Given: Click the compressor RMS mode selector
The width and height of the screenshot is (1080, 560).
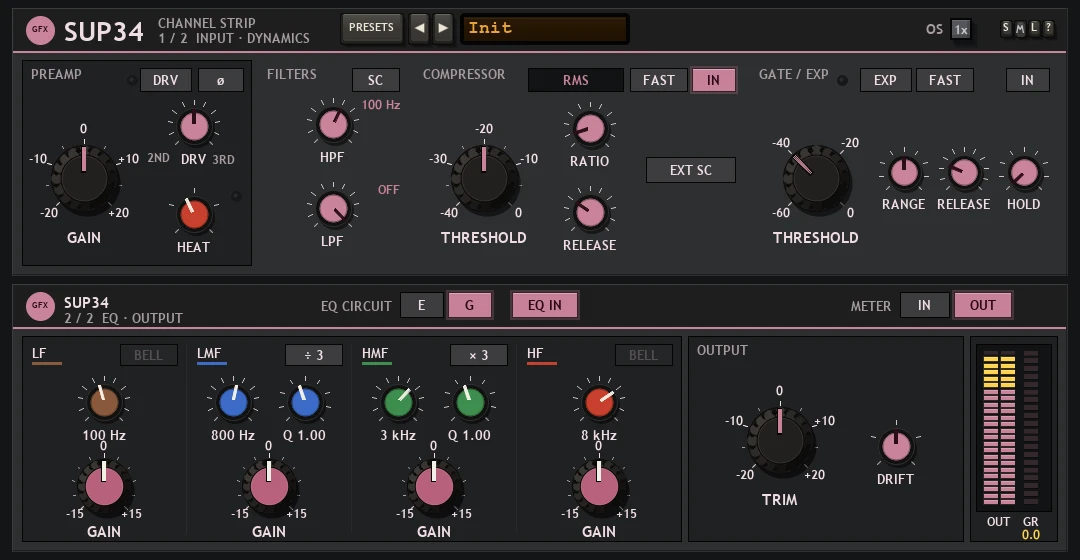Looking at the screenshot, I should [x=576, y=80].
